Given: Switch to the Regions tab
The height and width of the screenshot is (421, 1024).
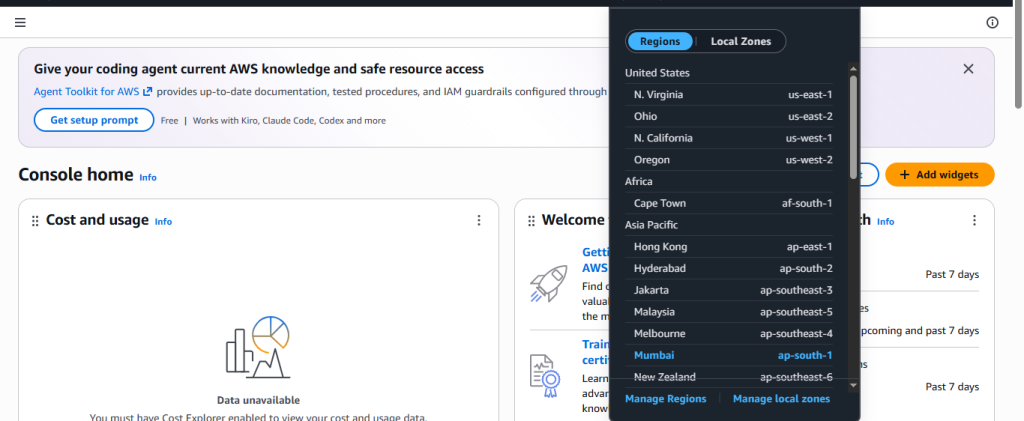Looking at the screenshot, I should 660,41.
